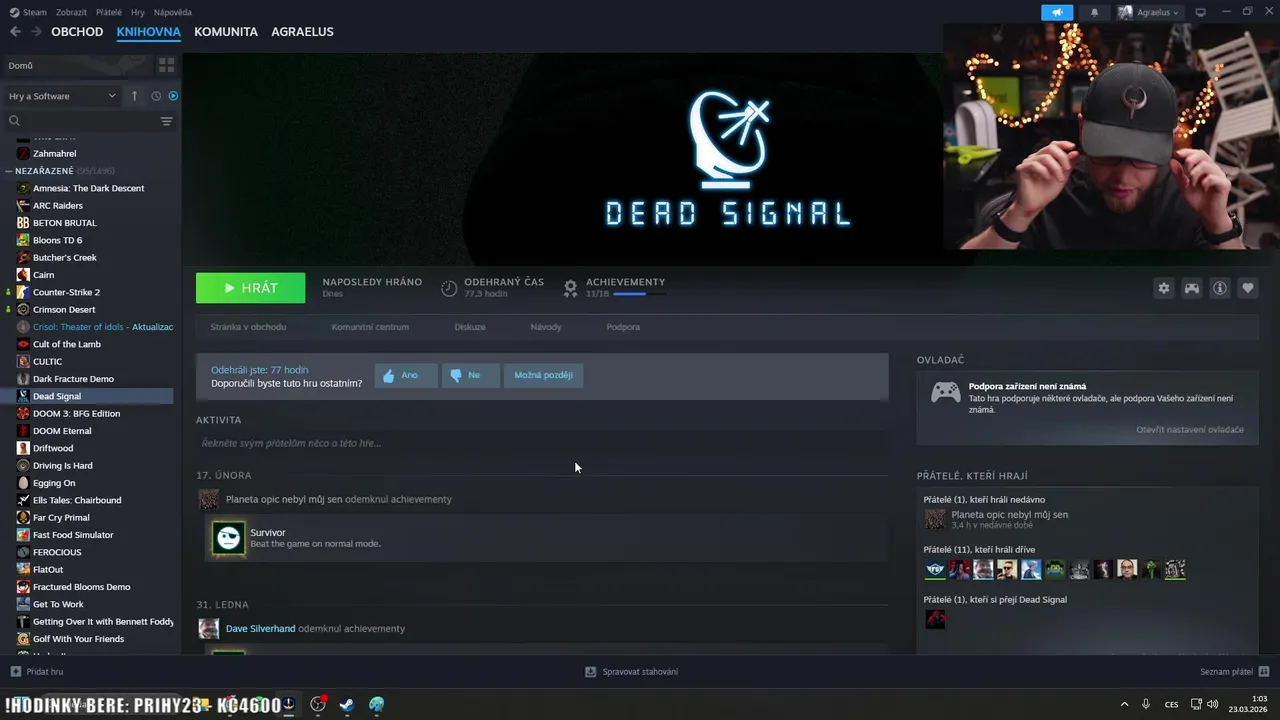
Task: Switch to Big Picture mode monitor icon
Action: coord(1201,12)
